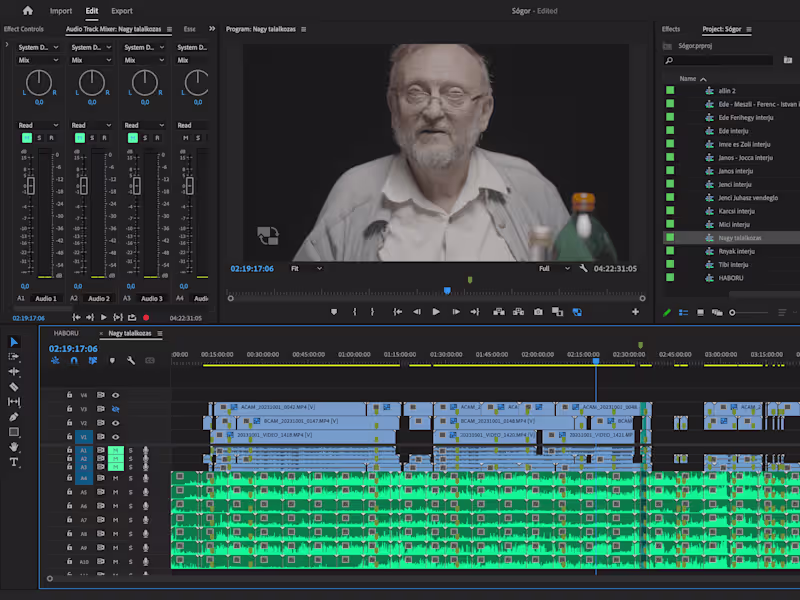Select the Hand tool
The height and width of the screenshot is (600, 800).
pos(14,446)
